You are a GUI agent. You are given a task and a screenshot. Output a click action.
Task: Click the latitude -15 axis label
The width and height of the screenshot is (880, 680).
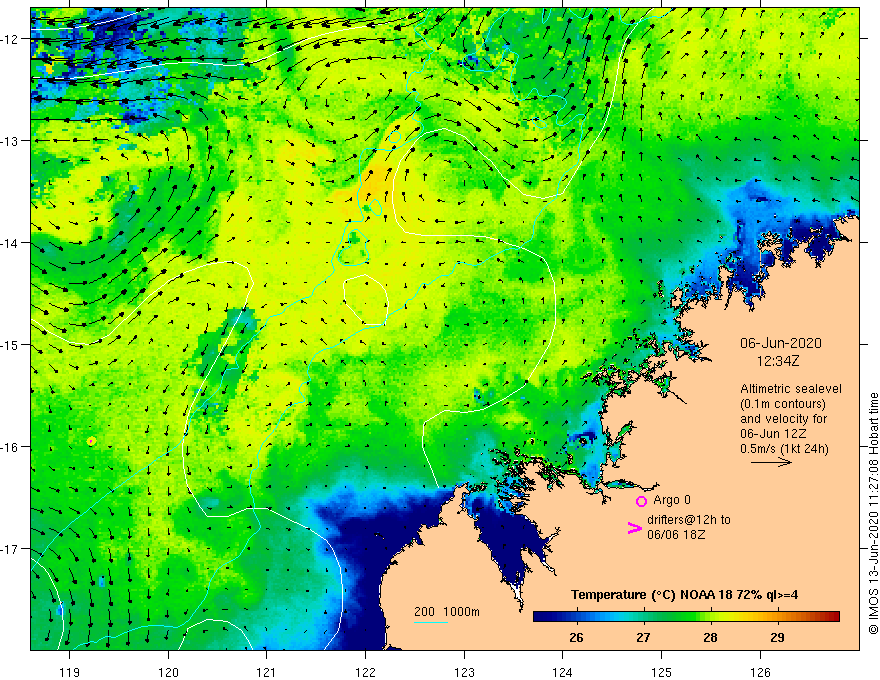(10, 344)
